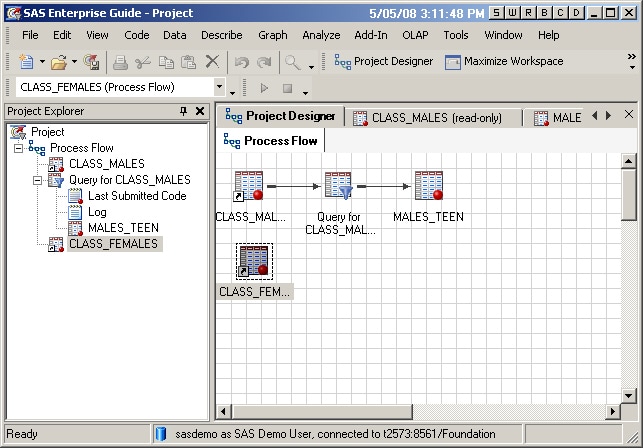This screenshot has height=448, width=643.
Task: Collapse the Query for CLASS_MALES tree node
Action: point(37,180)
